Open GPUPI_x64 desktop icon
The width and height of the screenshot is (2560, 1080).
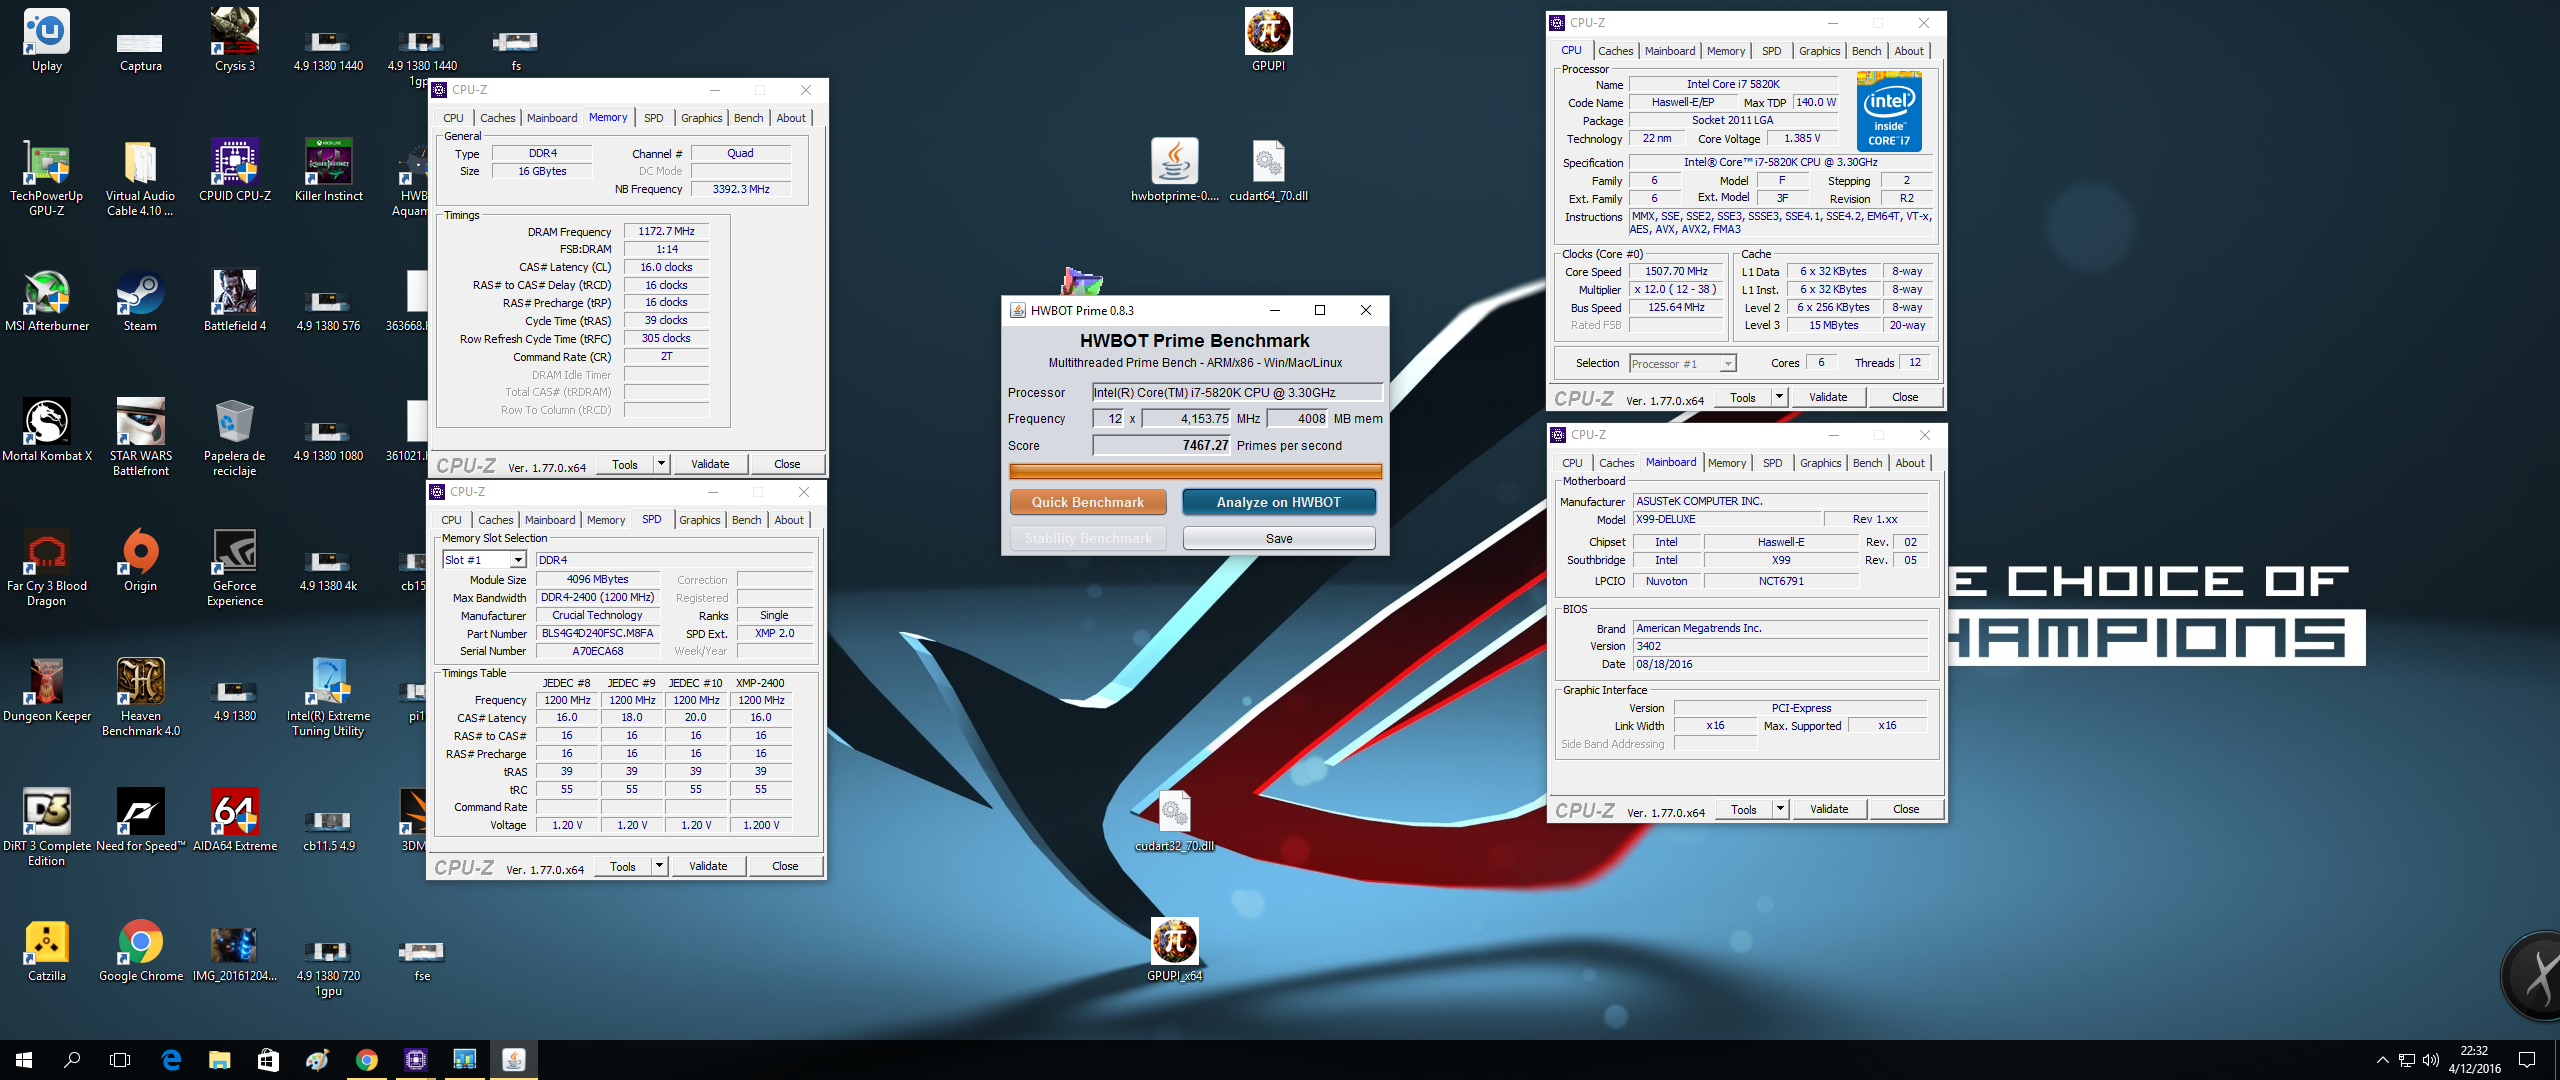(1174, 950)
